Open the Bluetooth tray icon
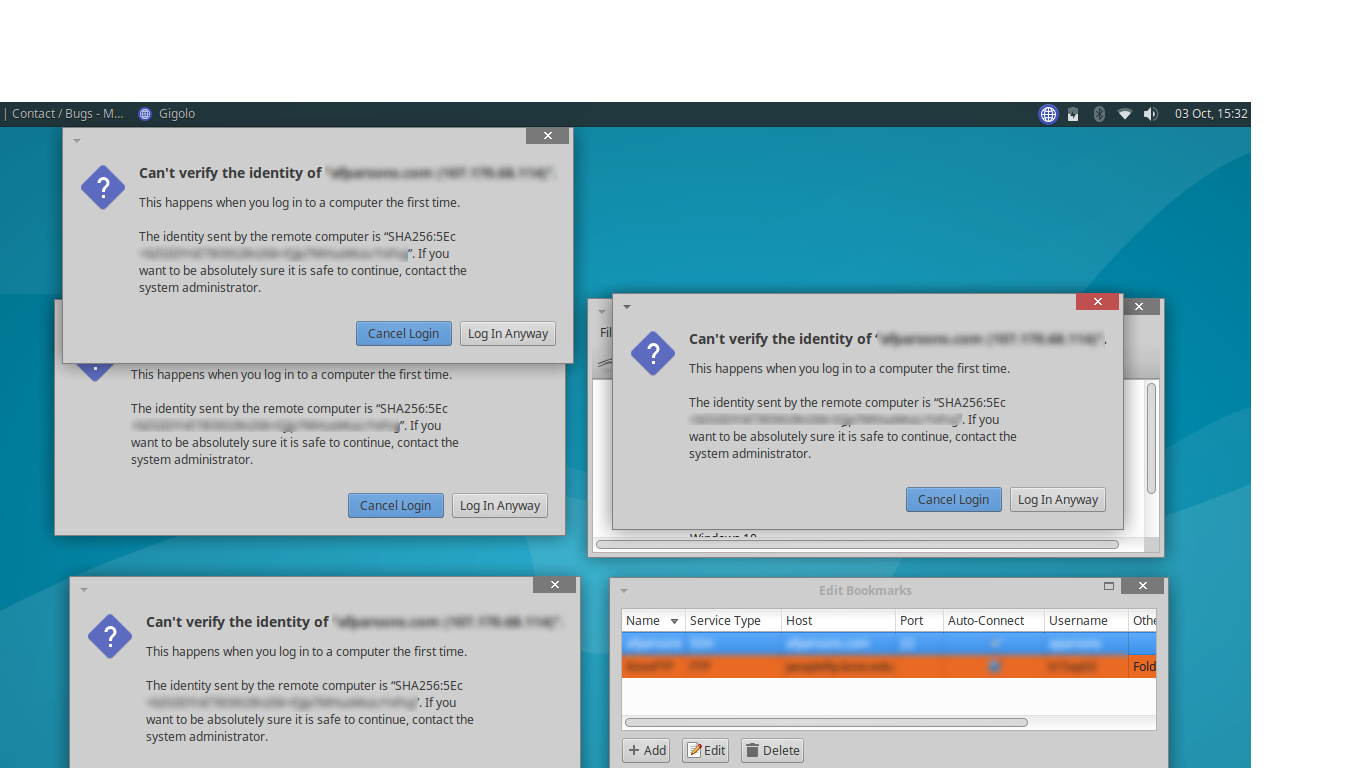This screenshot has height=768, width=1366. (1098, 114)
